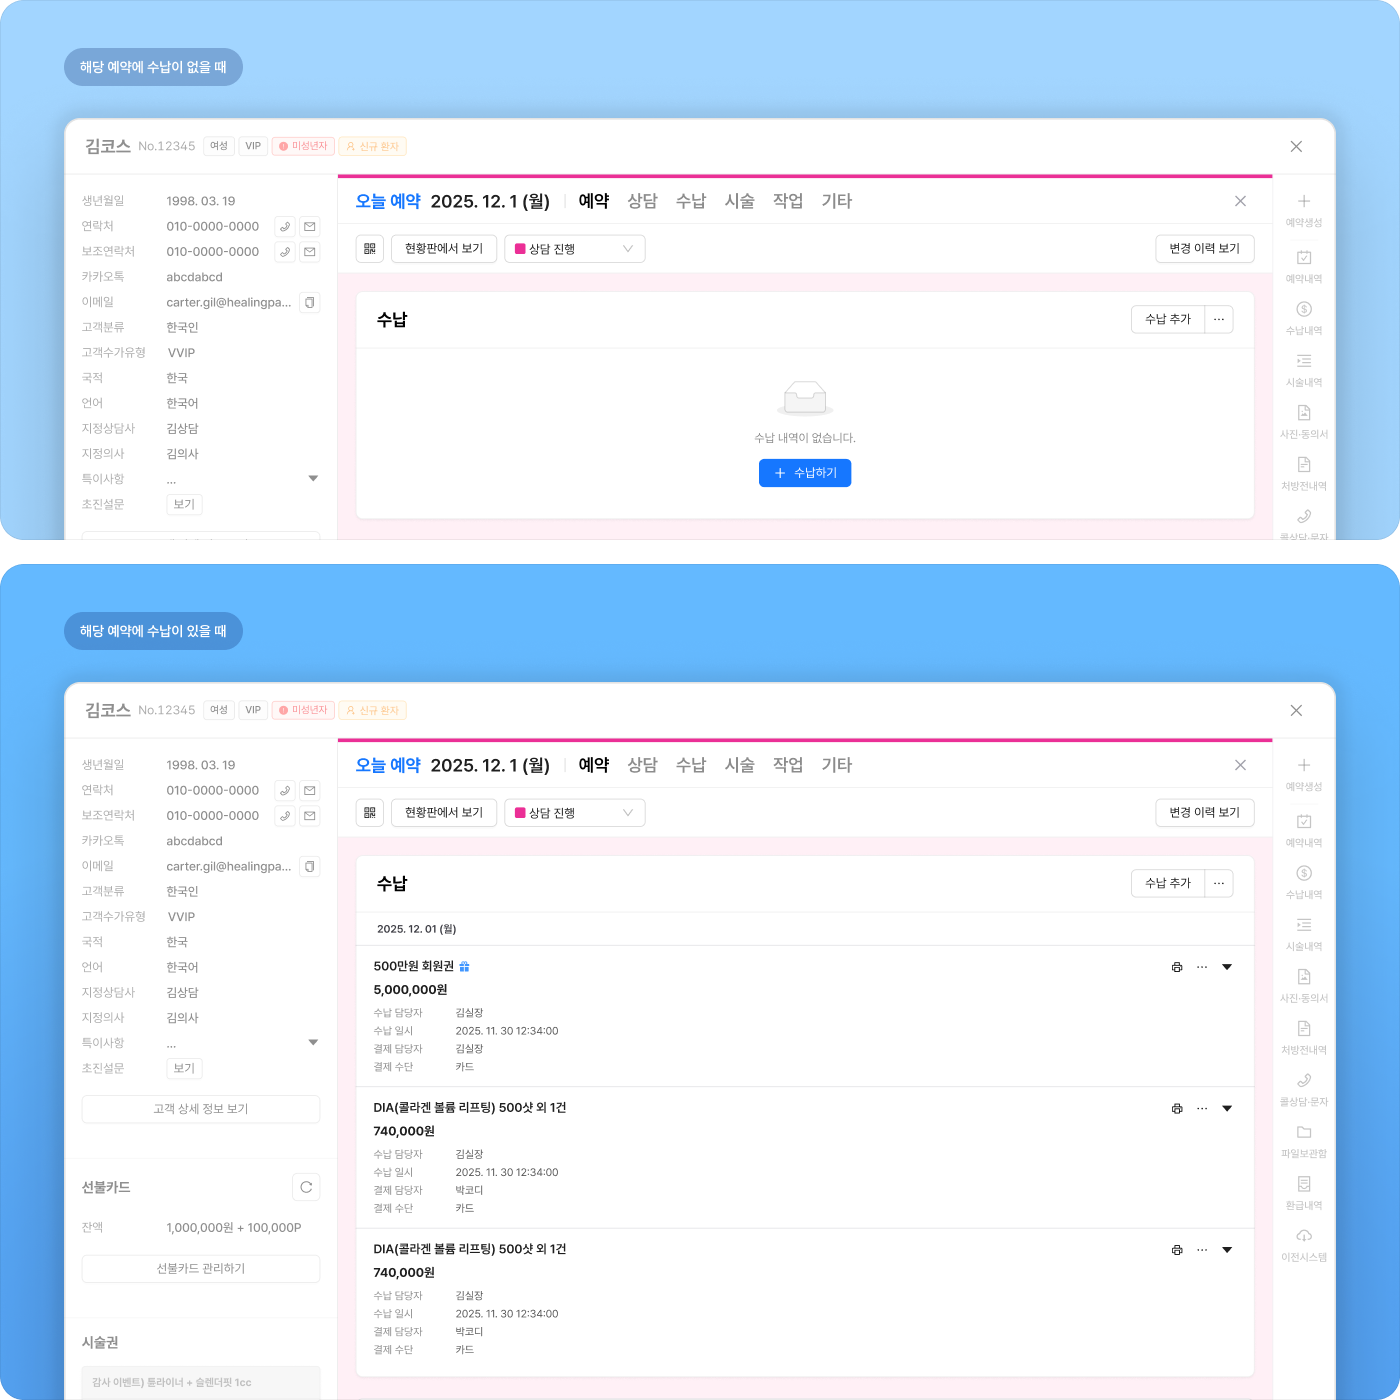This screenshot has height=1400, width=1400.
Task: Open 환급내역 in the lower panel sidebar
Action: click(x=1304, y=1194)
